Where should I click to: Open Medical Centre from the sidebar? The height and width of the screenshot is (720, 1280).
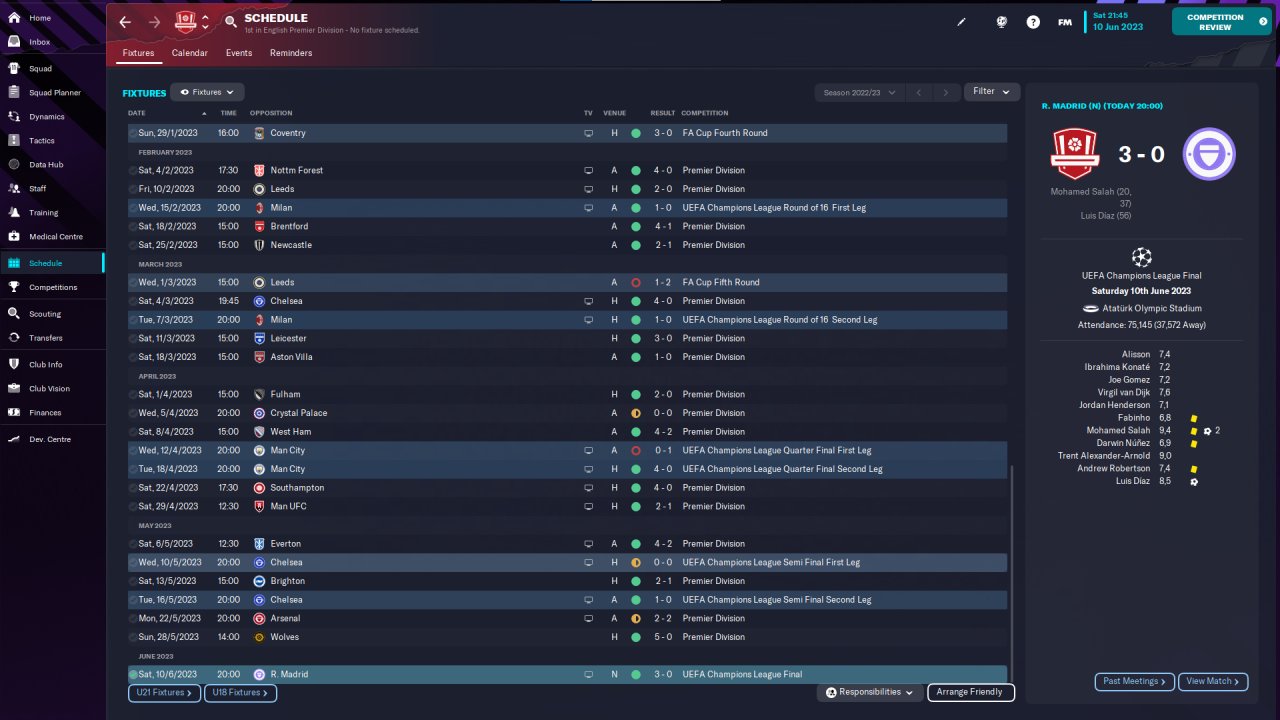point(53,237)
